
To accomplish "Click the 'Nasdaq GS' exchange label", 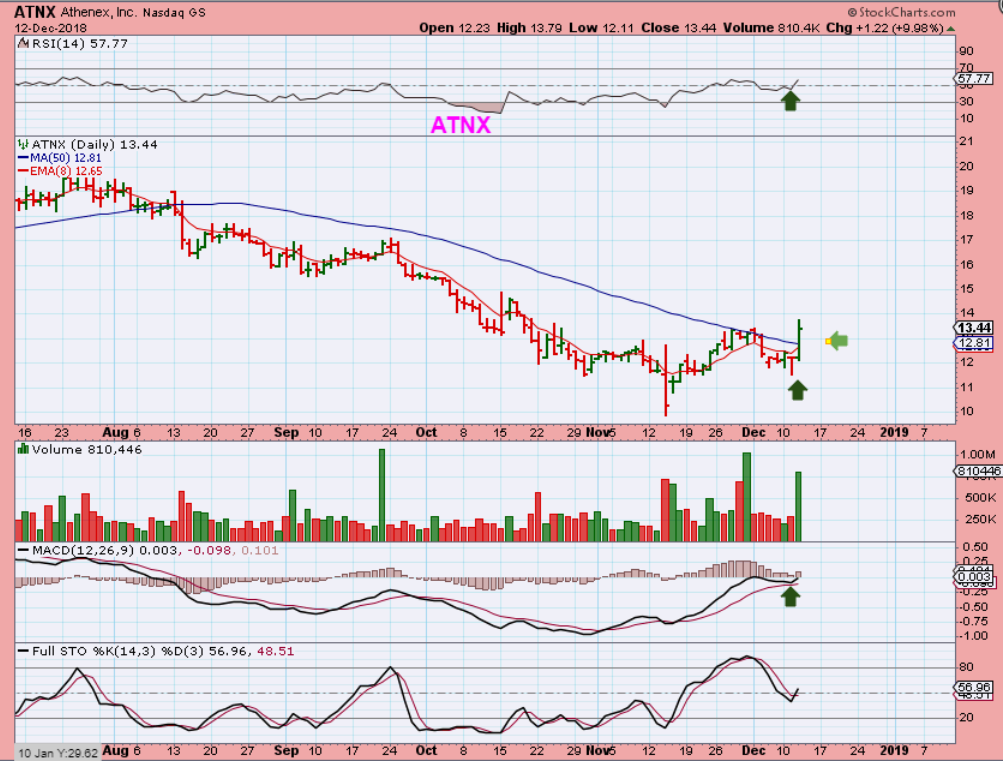I will 174,12.
